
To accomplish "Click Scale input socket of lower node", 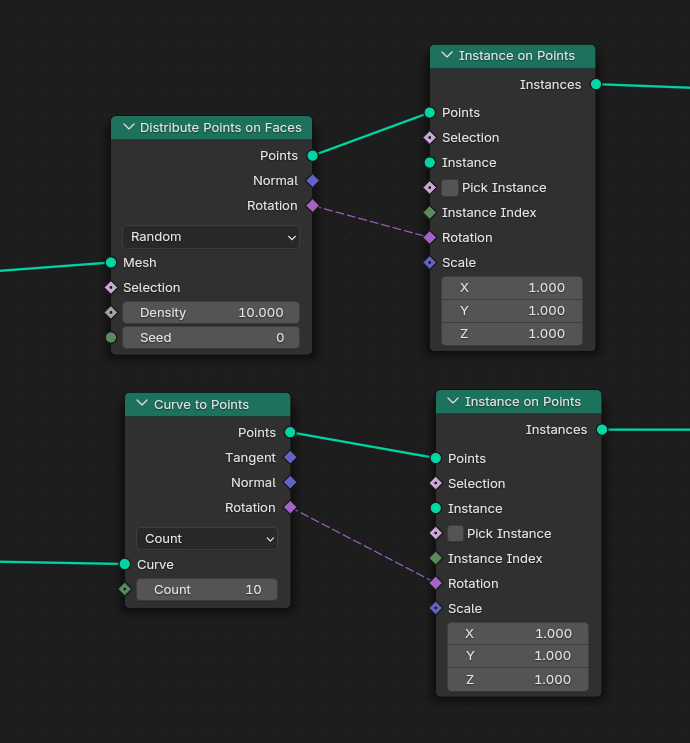I will tap(436, 608).
